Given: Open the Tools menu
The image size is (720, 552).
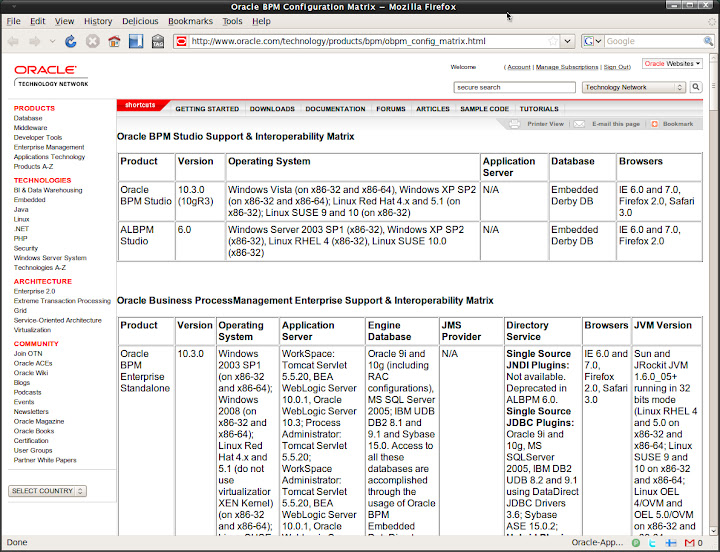Looking at the screenshot, I should click(232, 21).
